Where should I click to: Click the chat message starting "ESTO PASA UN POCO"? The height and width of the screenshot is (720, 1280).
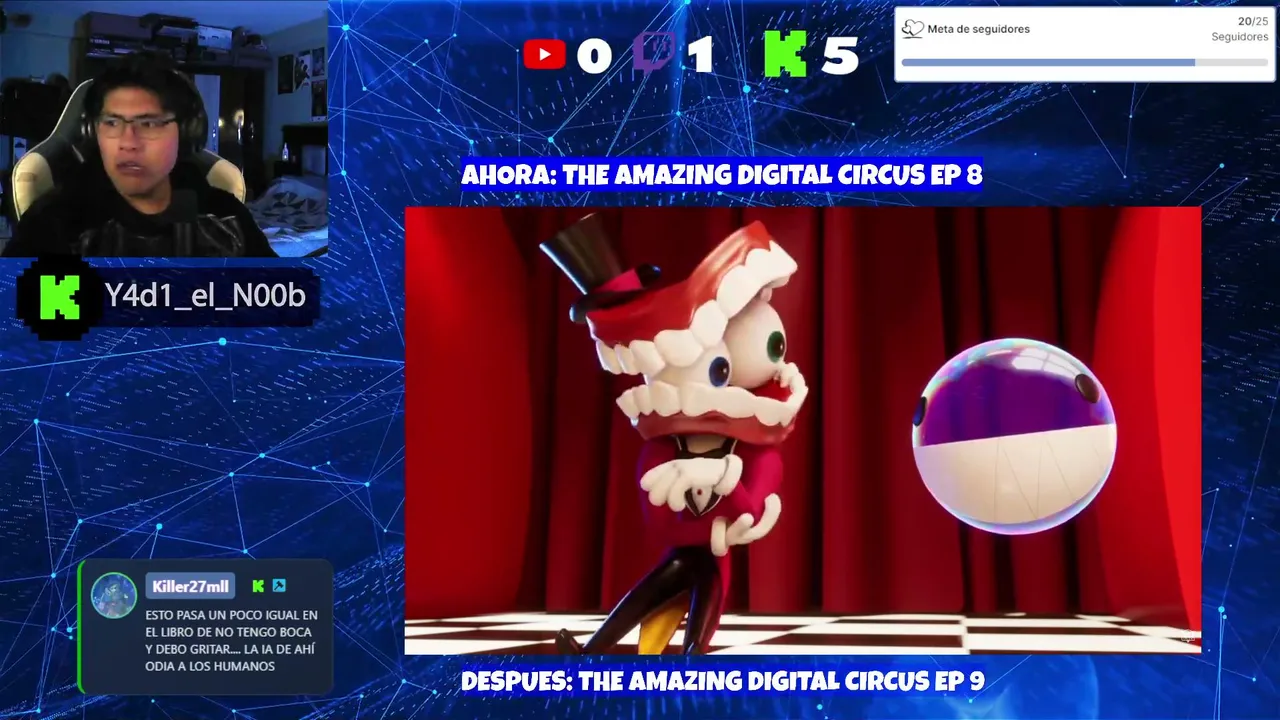click(232, 641)
